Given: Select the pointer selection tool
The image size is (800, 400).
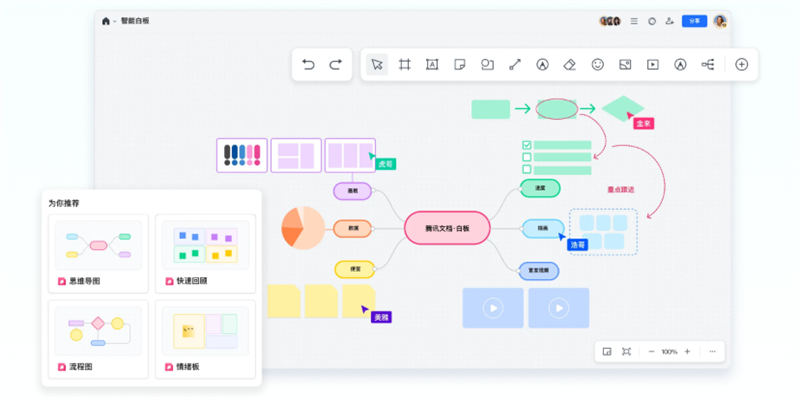Looking at the screenshot, I should (377, 64).
